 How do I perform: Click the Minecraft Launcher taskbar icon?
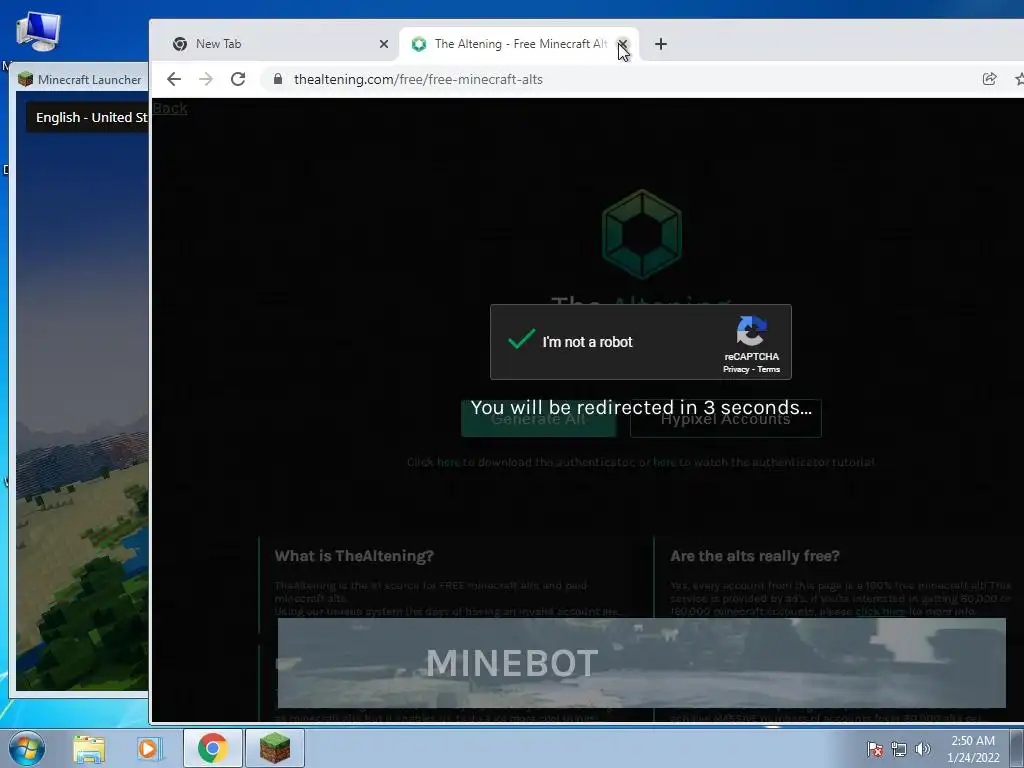pos(275,748)
